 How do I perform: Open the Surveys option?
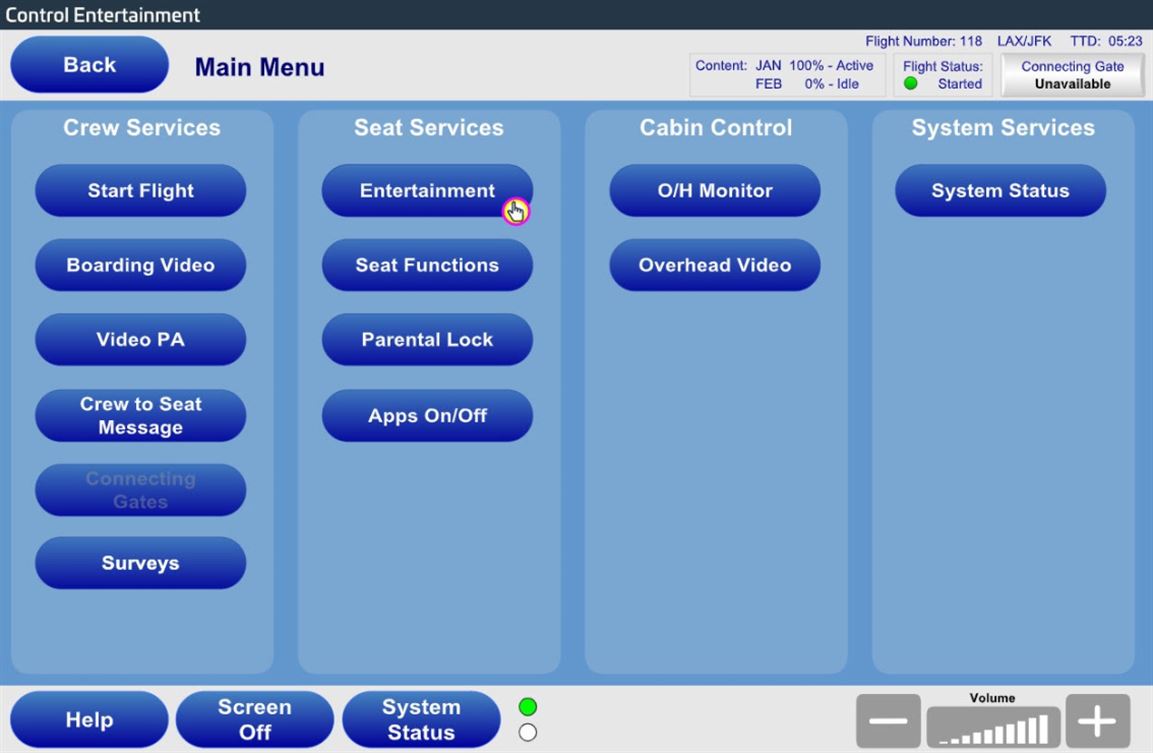pos(140,563)
